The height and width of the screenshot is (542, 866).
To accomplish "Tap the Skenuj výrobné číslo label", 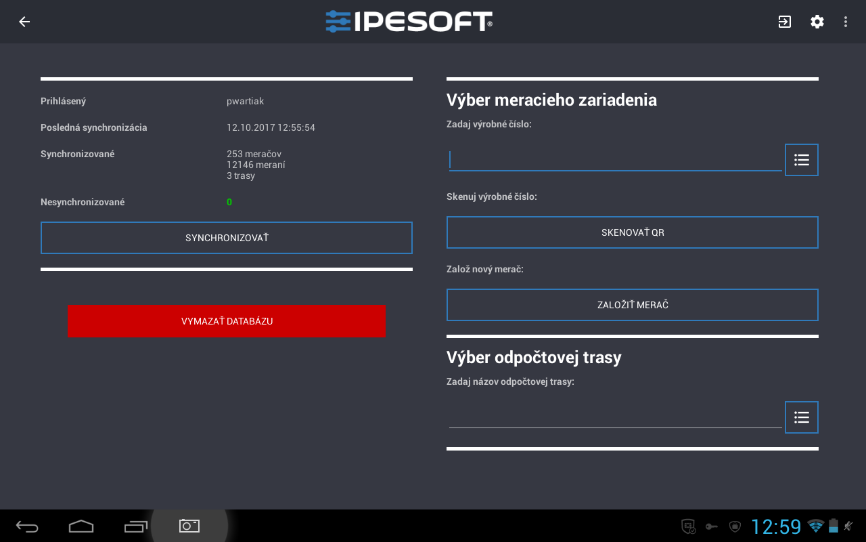I will click(x=492, y=197).
